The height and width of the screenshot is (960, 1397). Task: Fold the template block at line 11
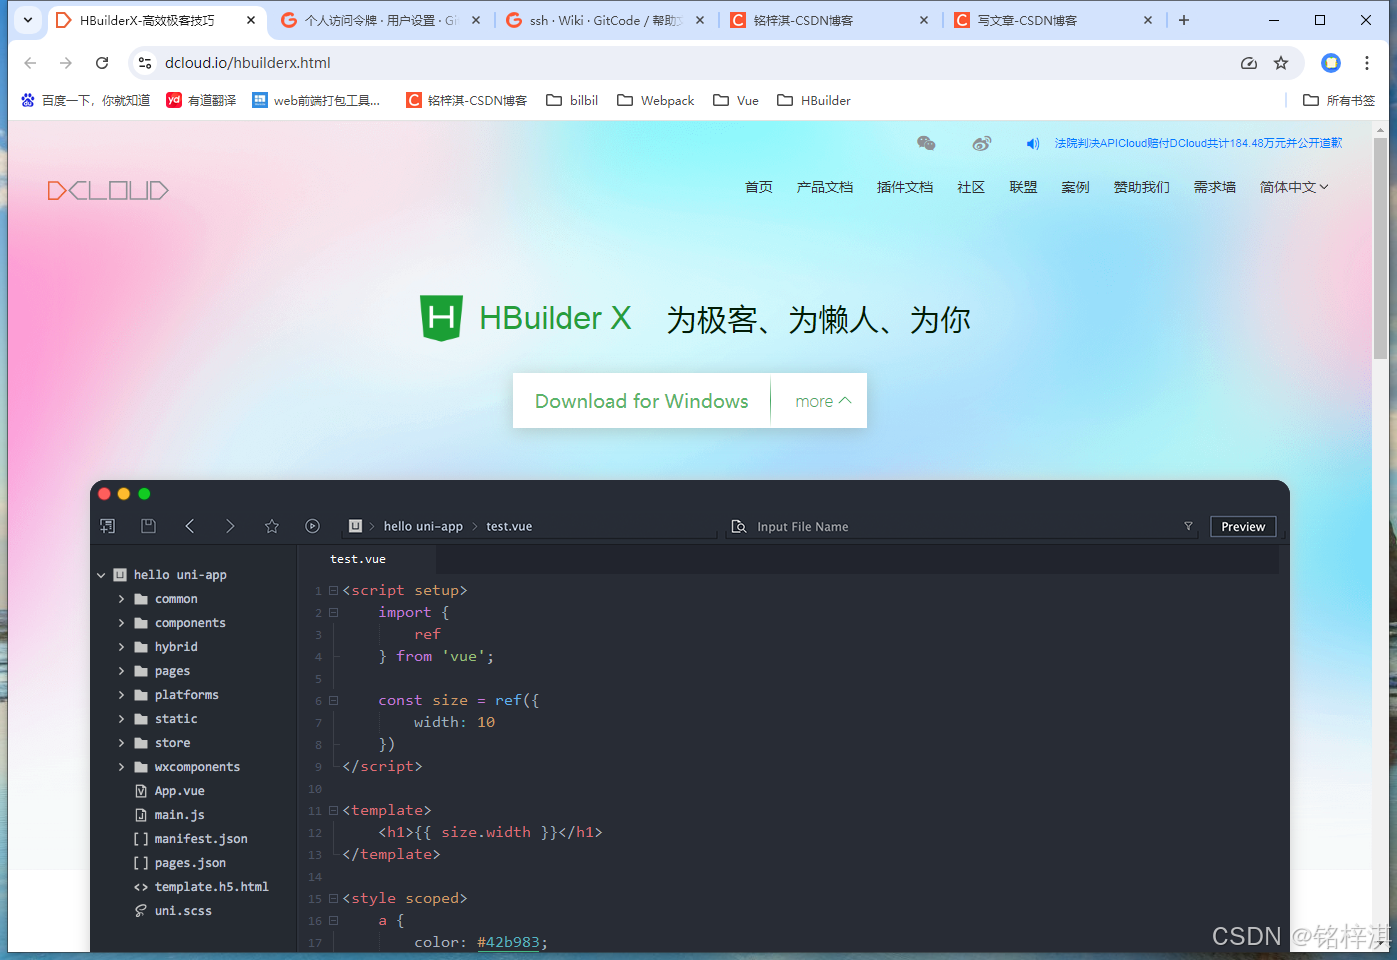pyautogui.click(x=334, y=811)
